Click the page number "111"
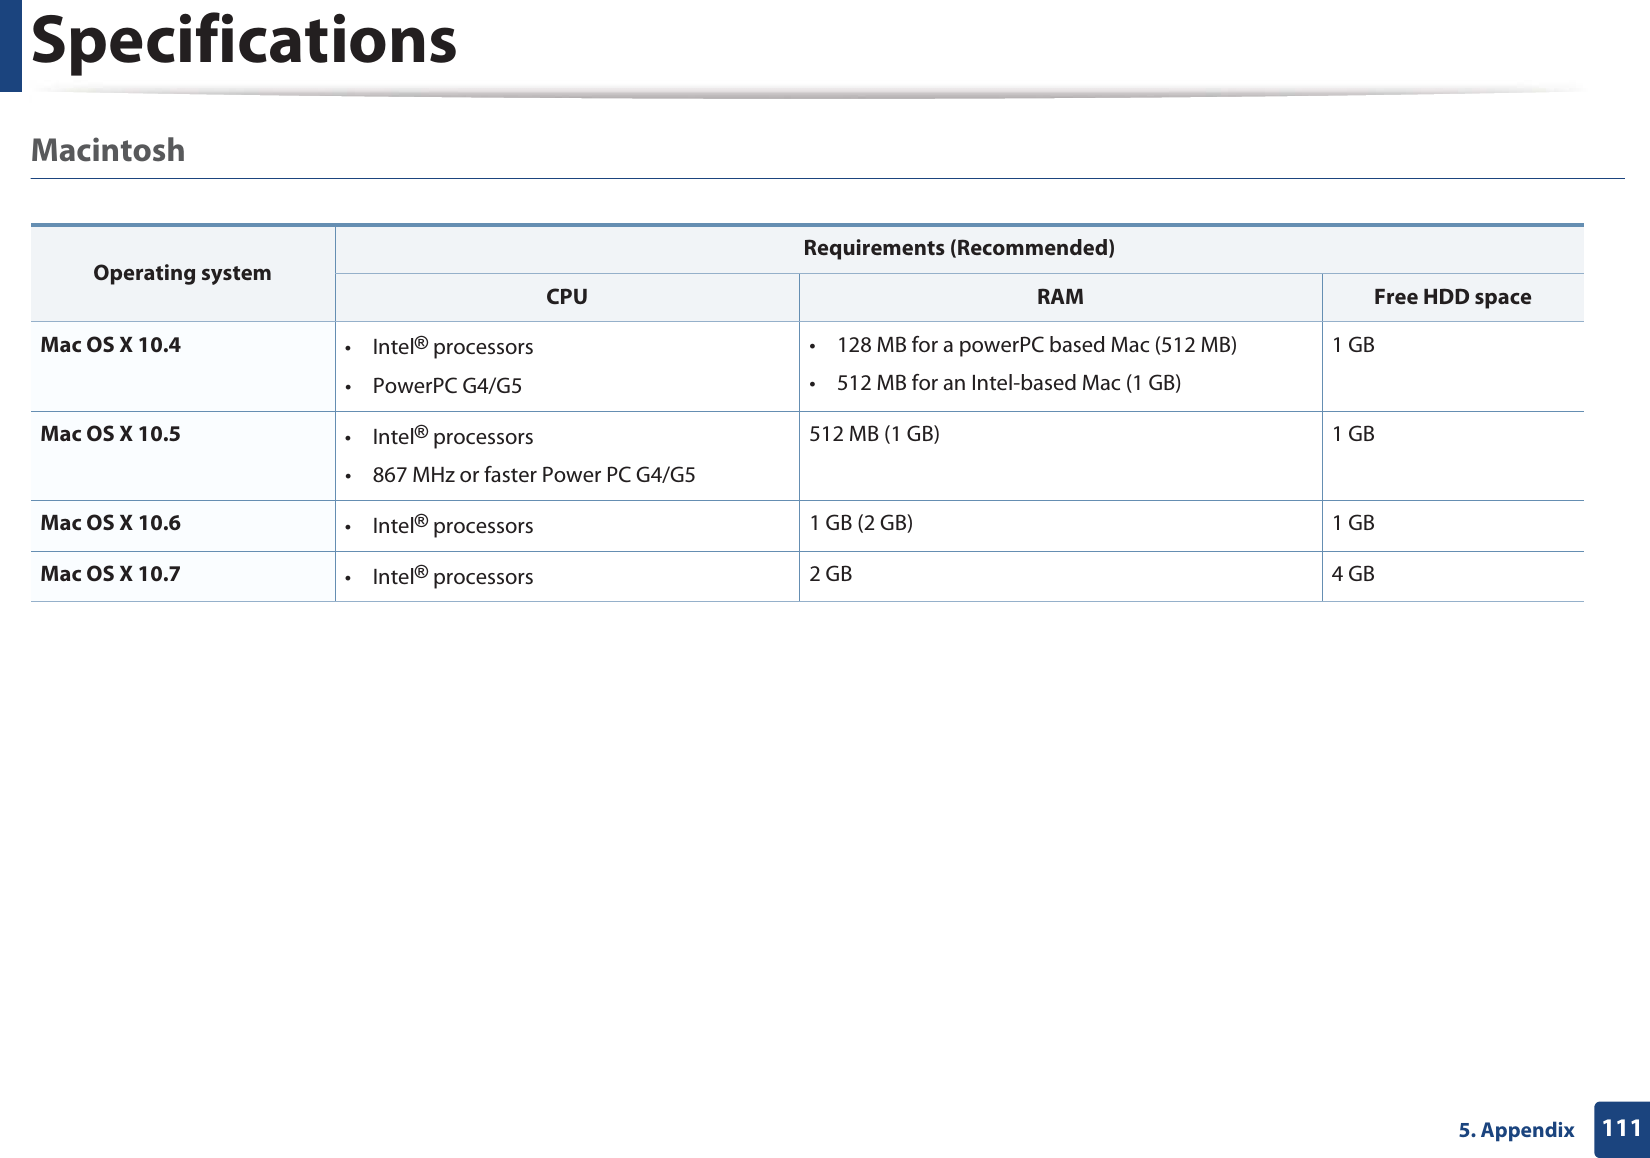This screenshot has height=1158, width=1650. tap(1621, 1129)
